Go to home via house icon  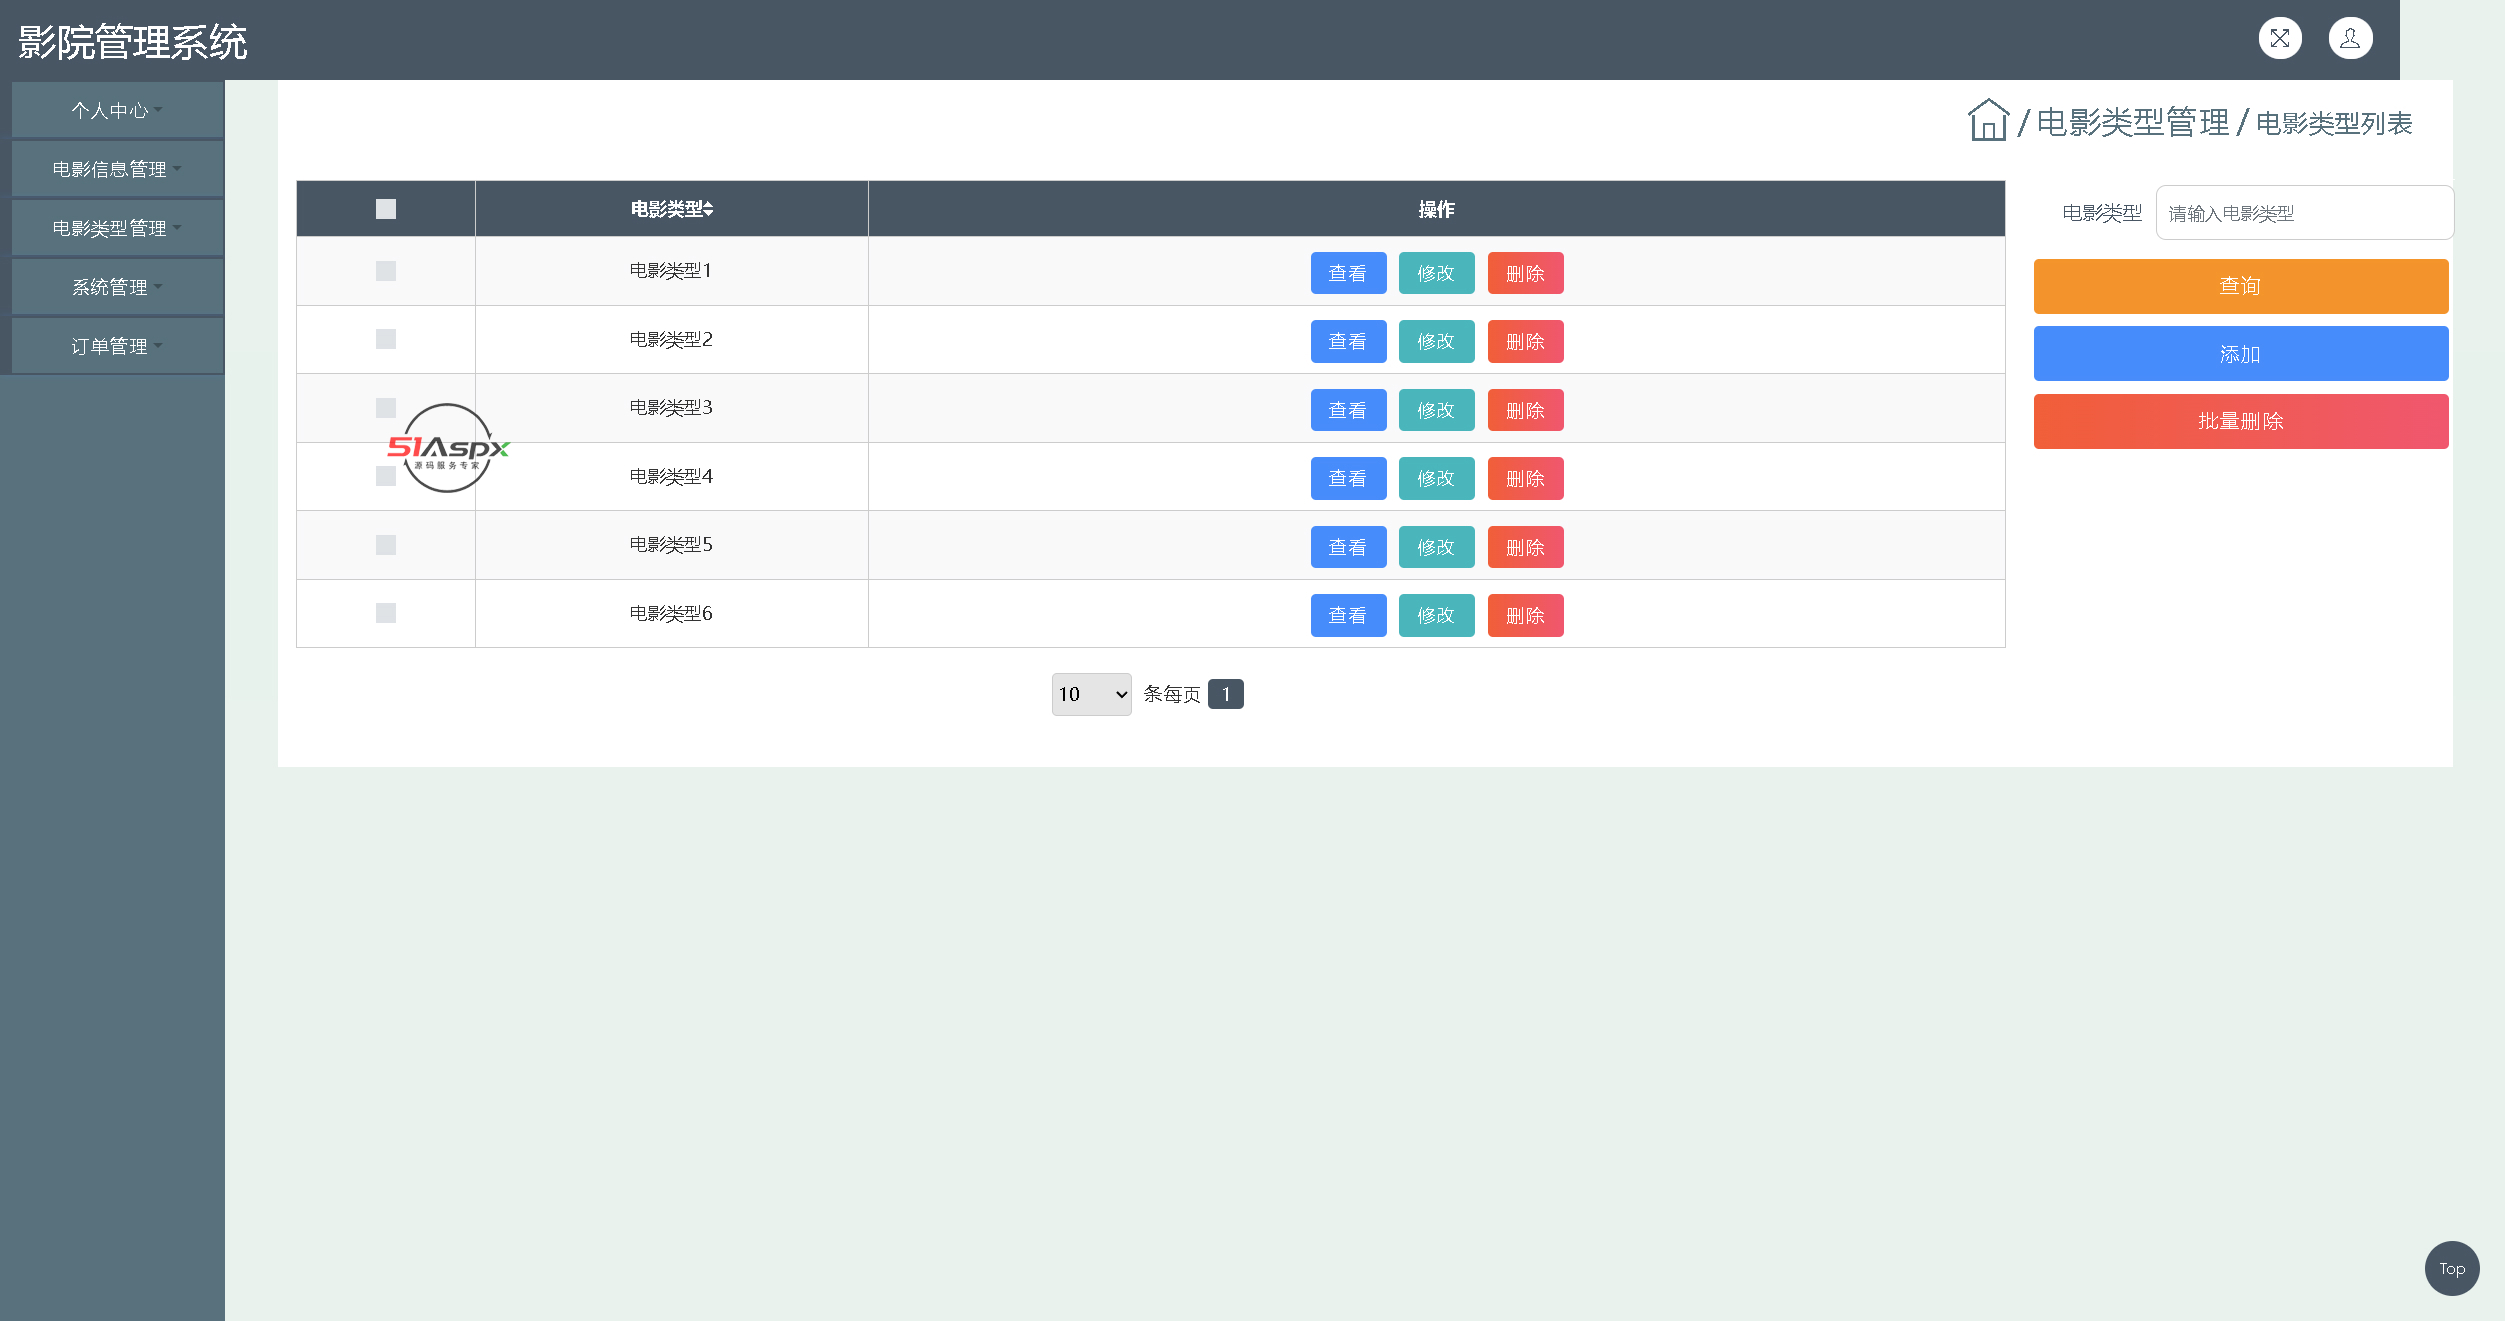click(1988, 121)
